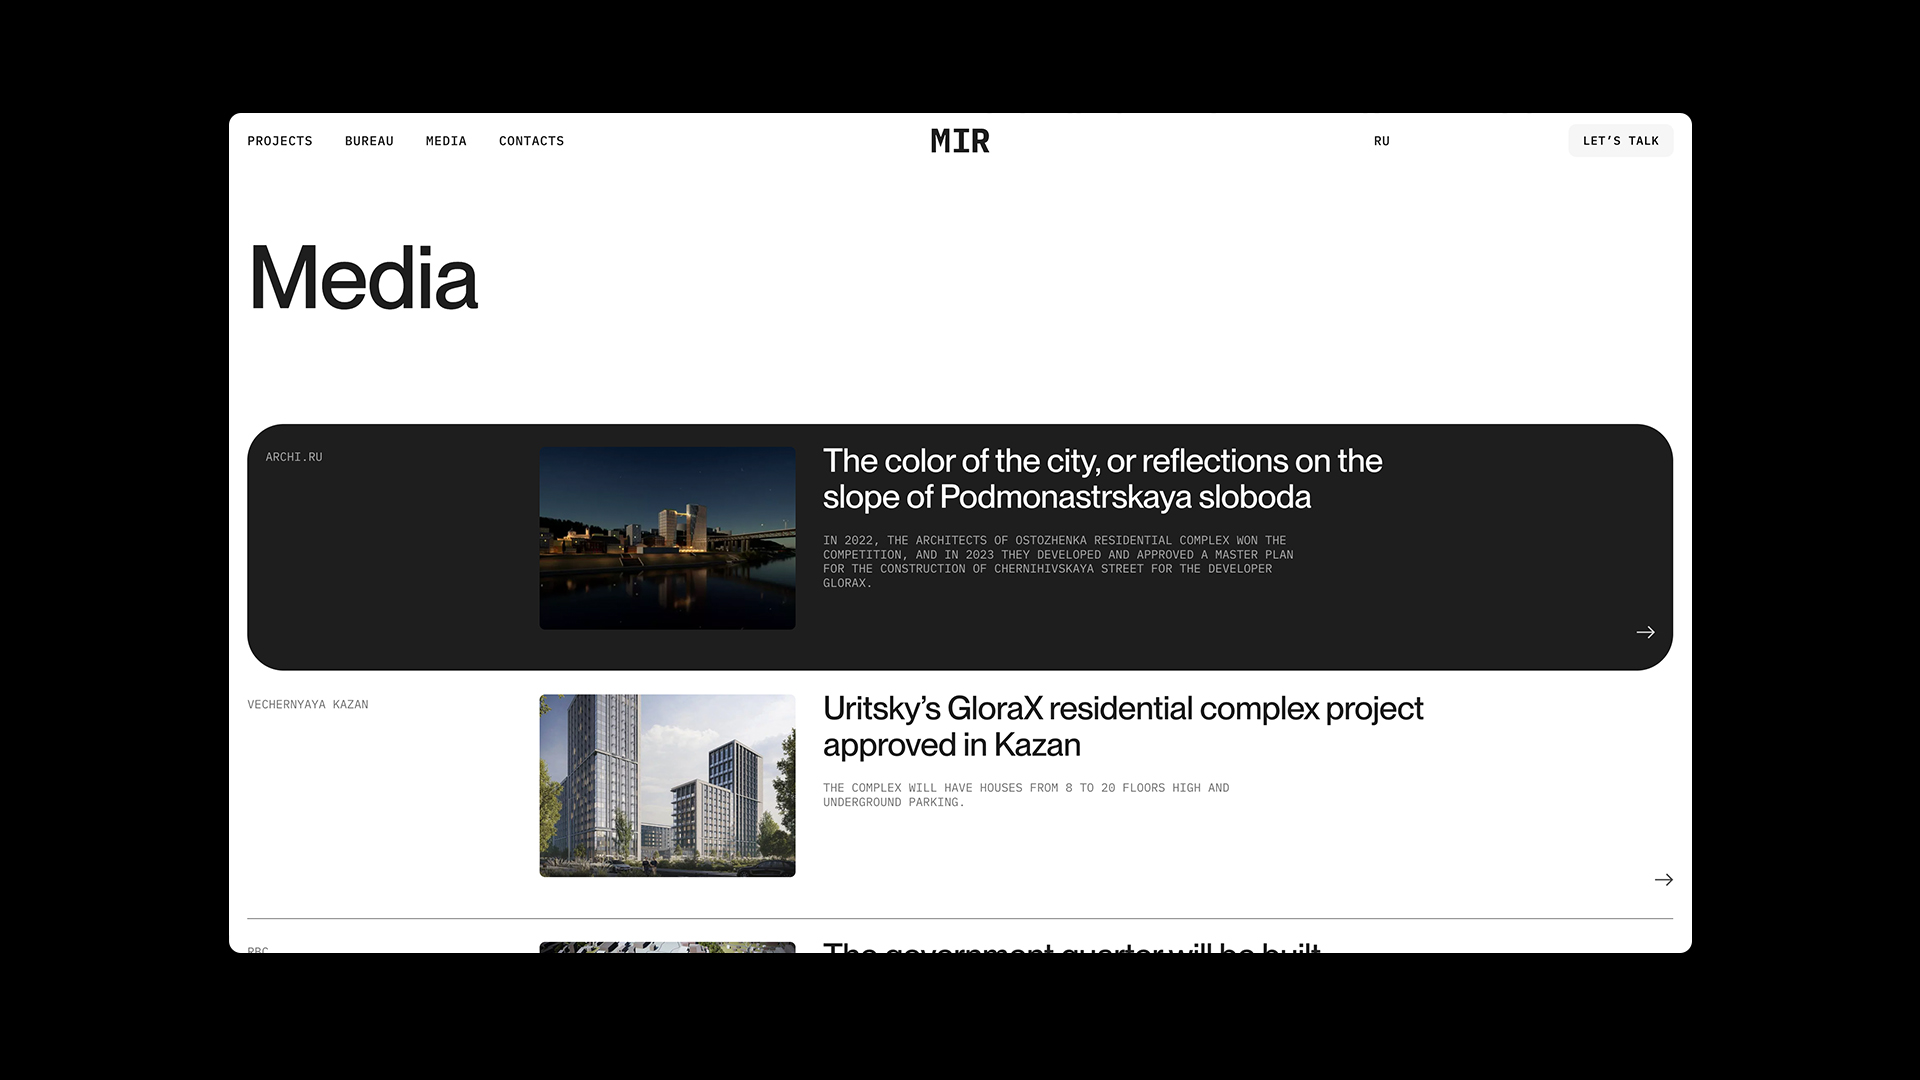Open 'The color of the city' headline

coord(1102,479)
